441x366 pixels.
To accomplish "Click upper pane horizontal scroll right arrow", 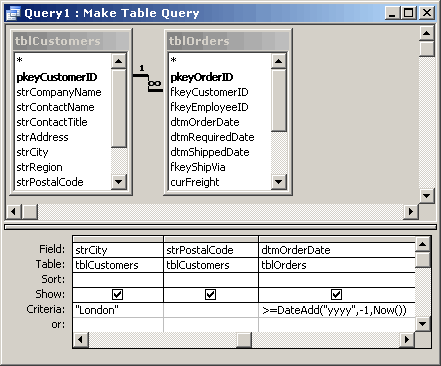I will click(410, 211).
